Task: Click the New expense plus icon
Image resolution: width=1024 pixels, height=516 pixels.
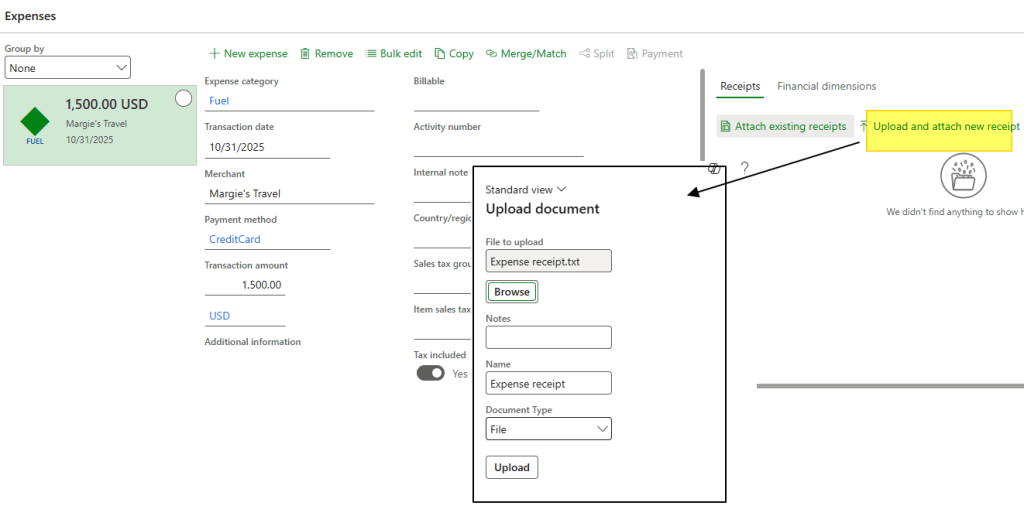Action: coord(214,54)
